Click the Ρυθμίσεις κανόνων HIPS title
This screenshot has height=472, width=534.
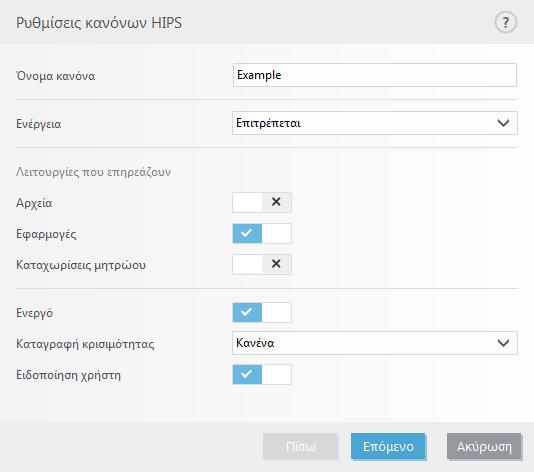pyautogui.click(x=99, y=23)
